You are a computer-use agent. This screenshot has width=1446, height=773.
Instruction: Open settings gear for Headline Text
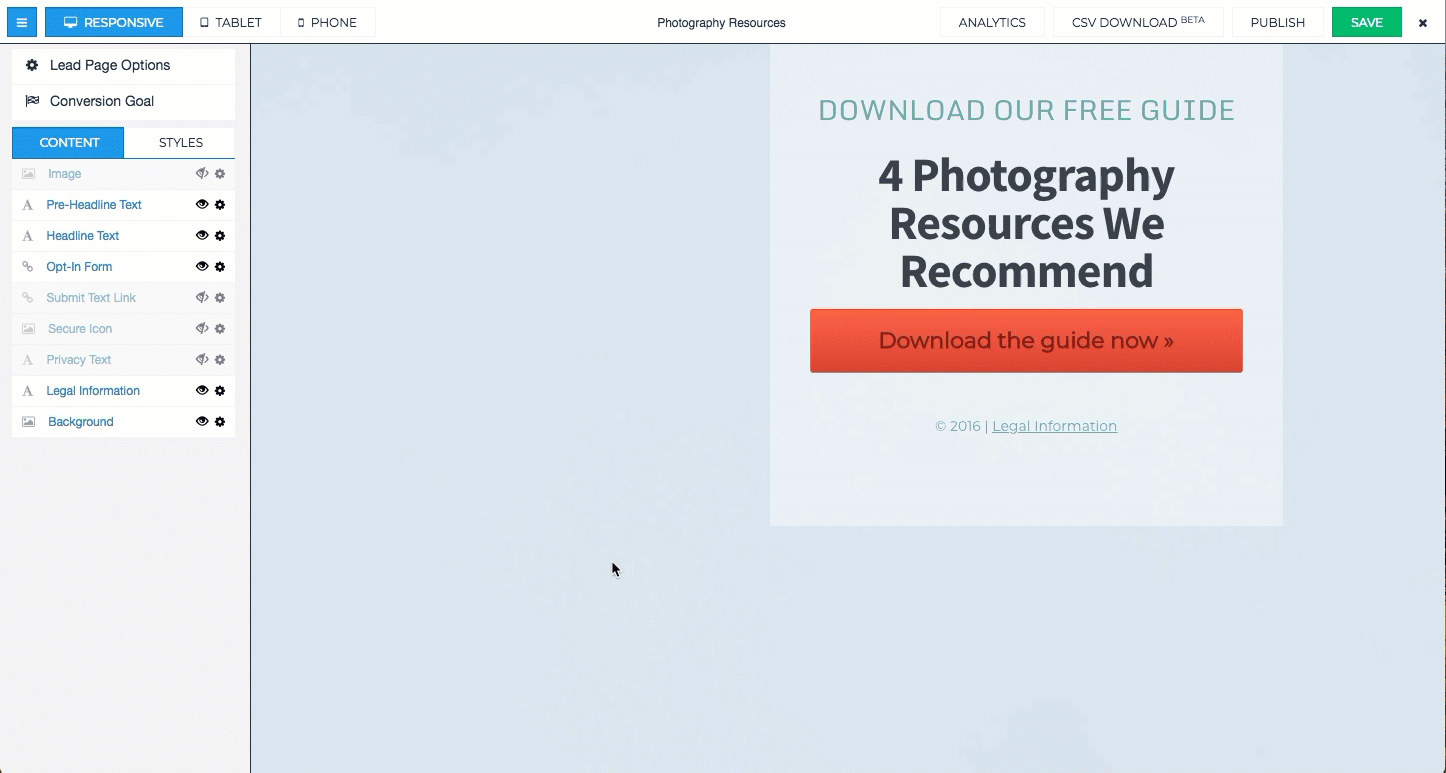tap(220, 235)
